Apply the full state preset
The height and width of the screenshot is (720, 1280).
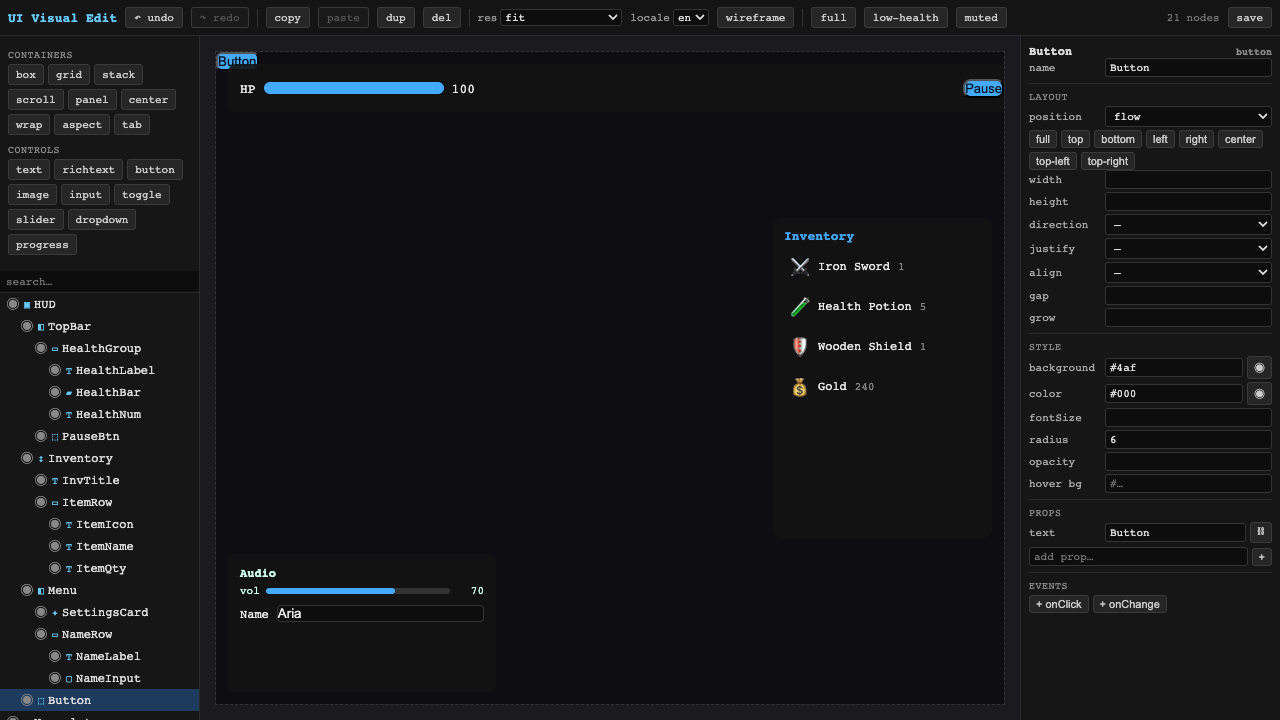coord(833,18)
